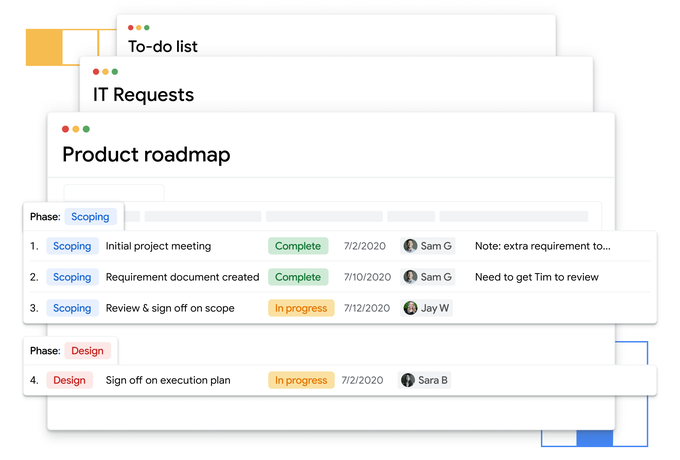
Task: Click red dot on Product roadmap window
Action: tap(66, 129)
